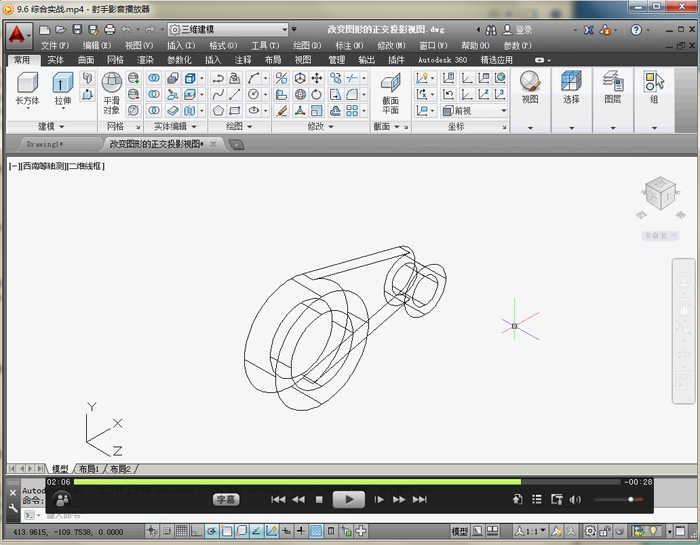Open the 视图(V) menu
This screenshot has width=700, height=545.
(x=139, y=46)
